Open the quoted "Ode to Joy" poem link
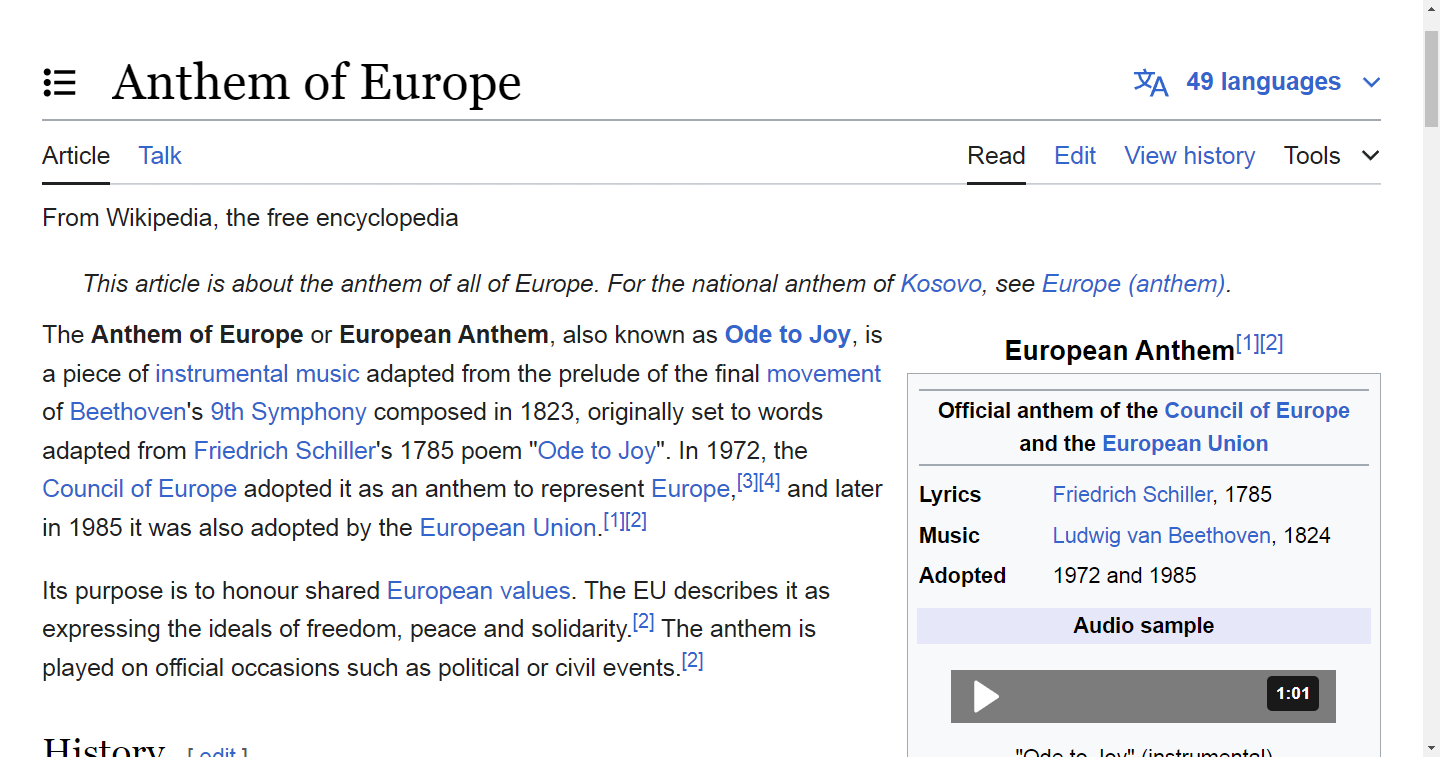Viewport: 1440px width, 757px height. tap(597, 451)
